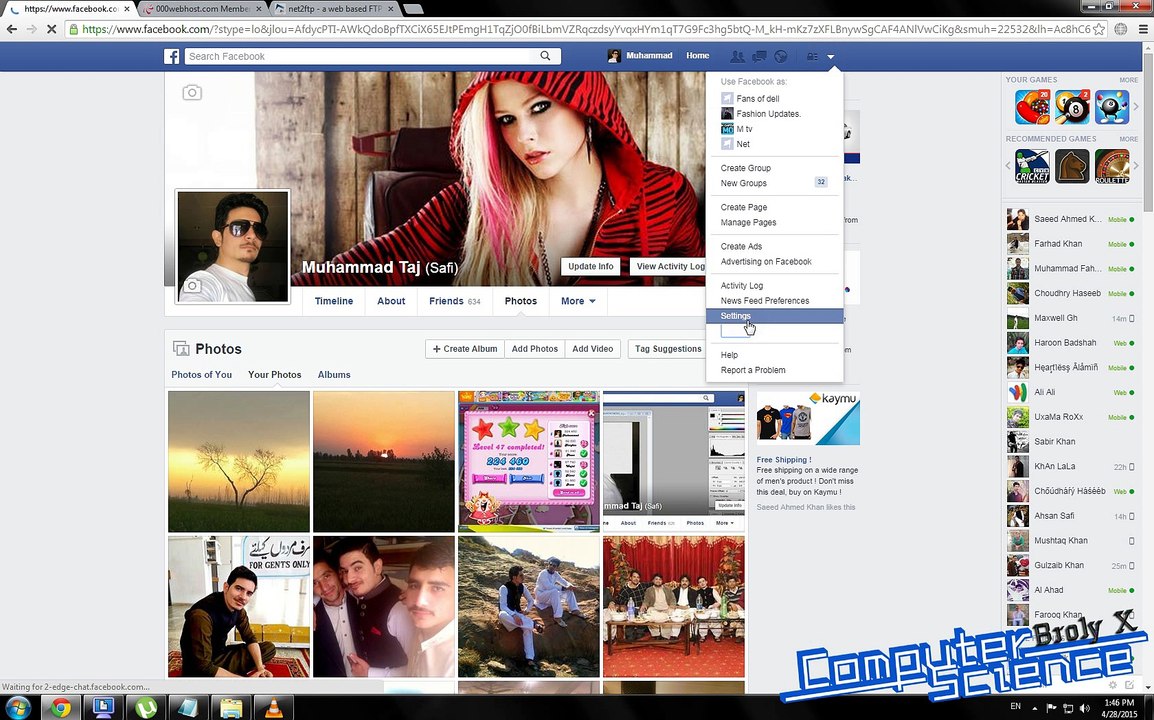Switch to the 000webhost.com browser tab
This screenshot has height=720, width=1154.
pos(202,9)
